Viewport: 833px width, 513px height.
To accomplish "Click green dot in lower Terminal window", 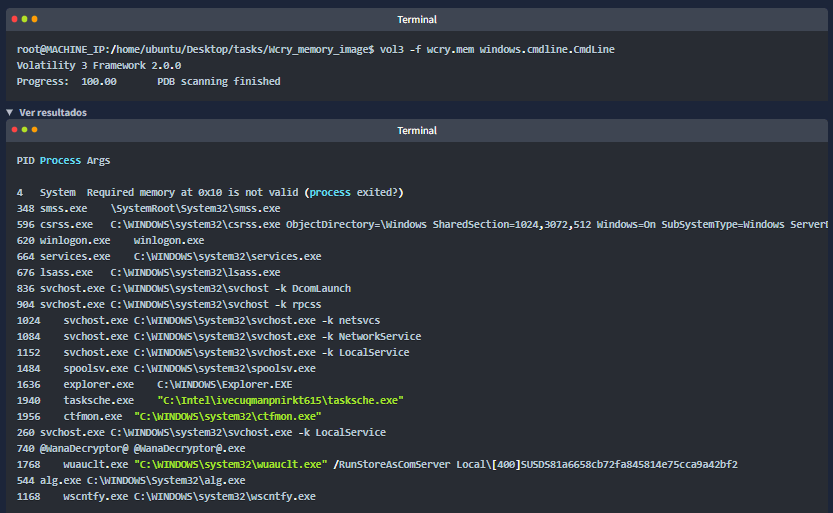I will point(24,130).
